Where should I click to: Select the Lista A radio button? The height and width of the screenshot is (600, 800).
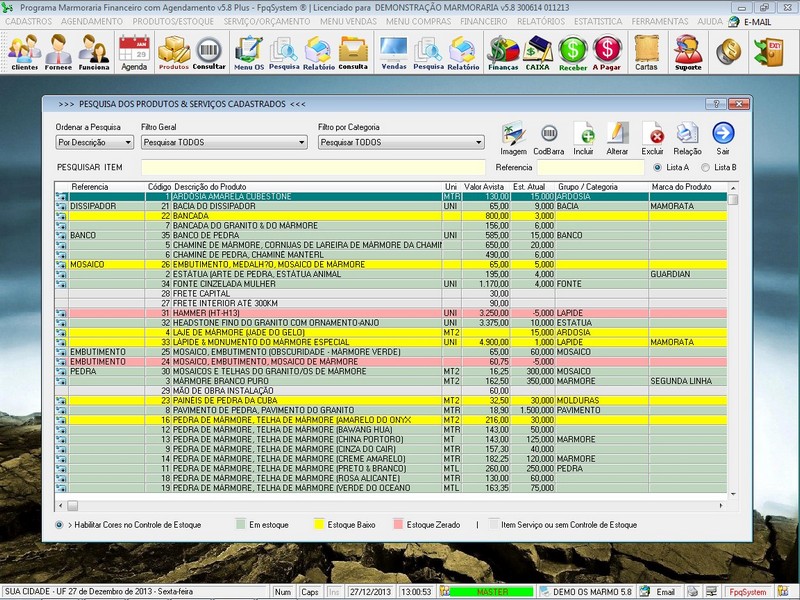tap(658, 167)
